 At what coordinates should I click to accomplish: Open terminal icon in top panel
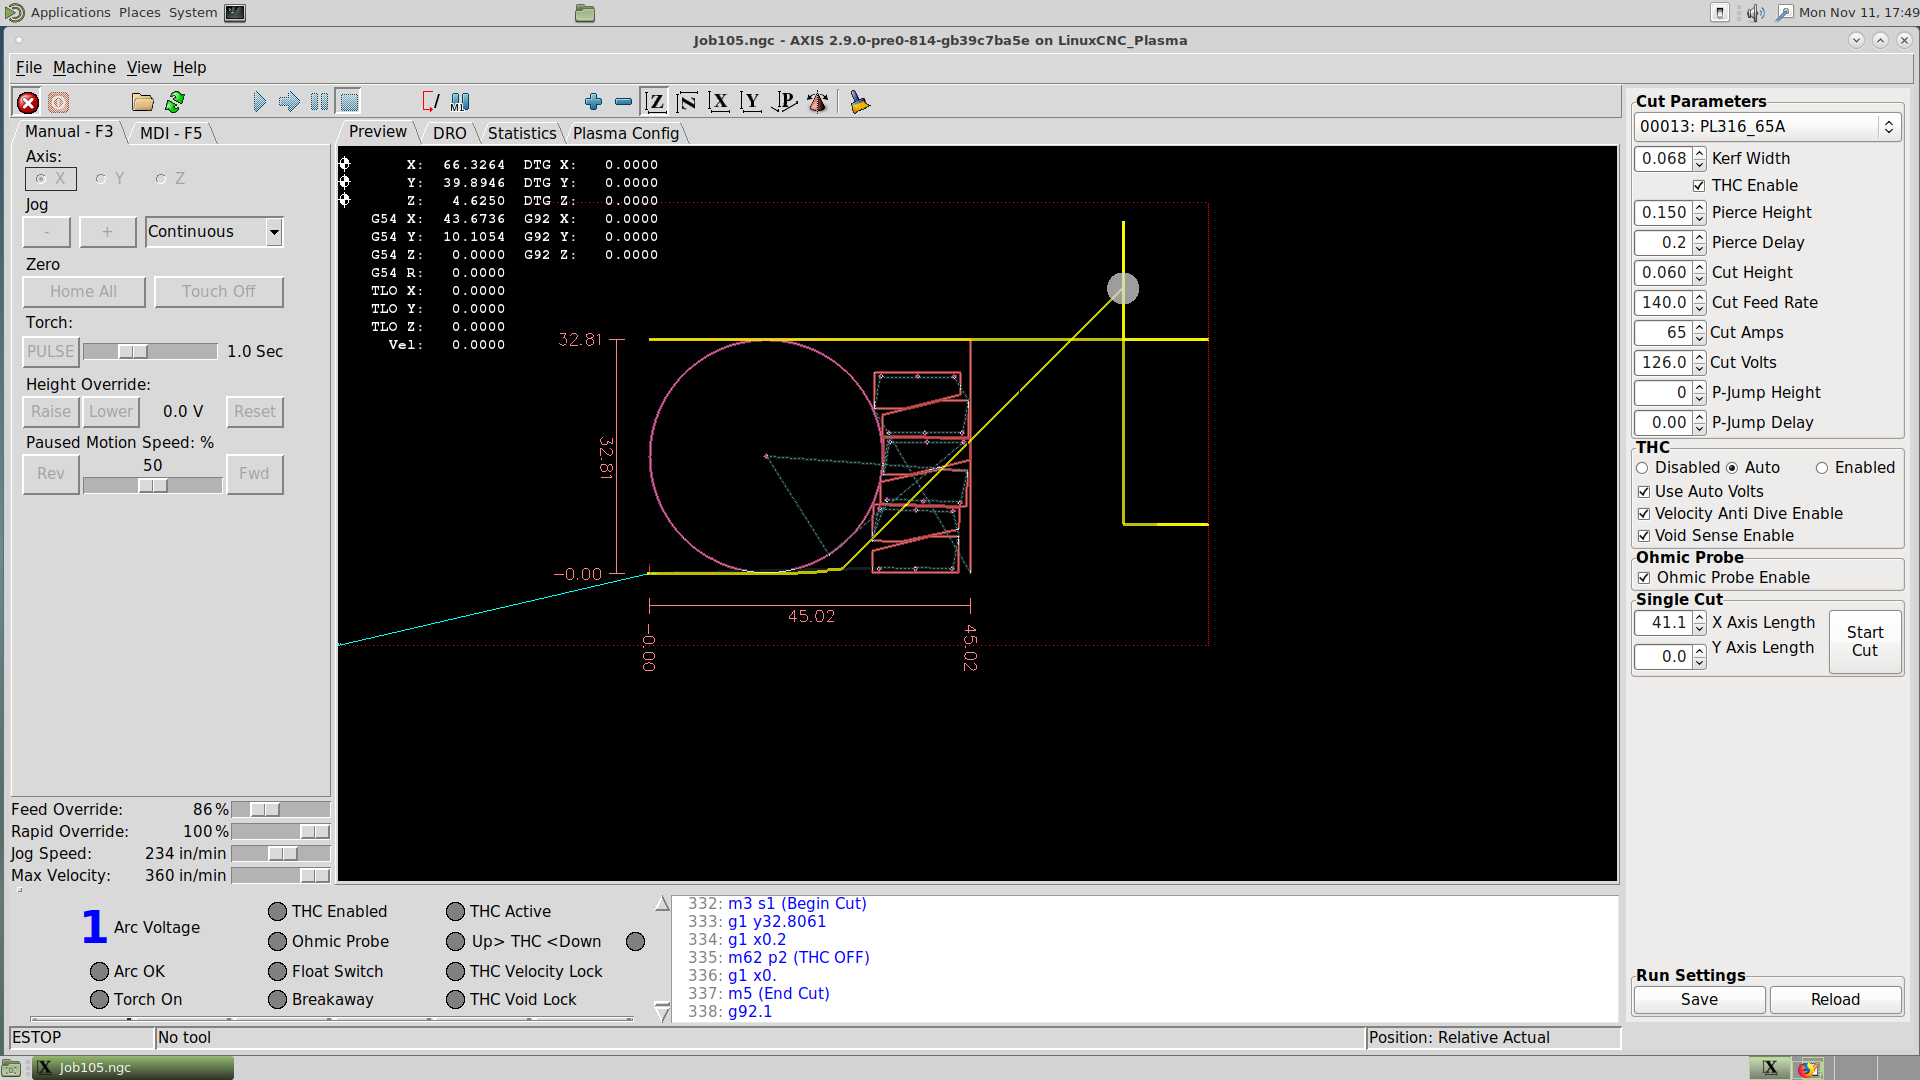[x=235, y=13]
